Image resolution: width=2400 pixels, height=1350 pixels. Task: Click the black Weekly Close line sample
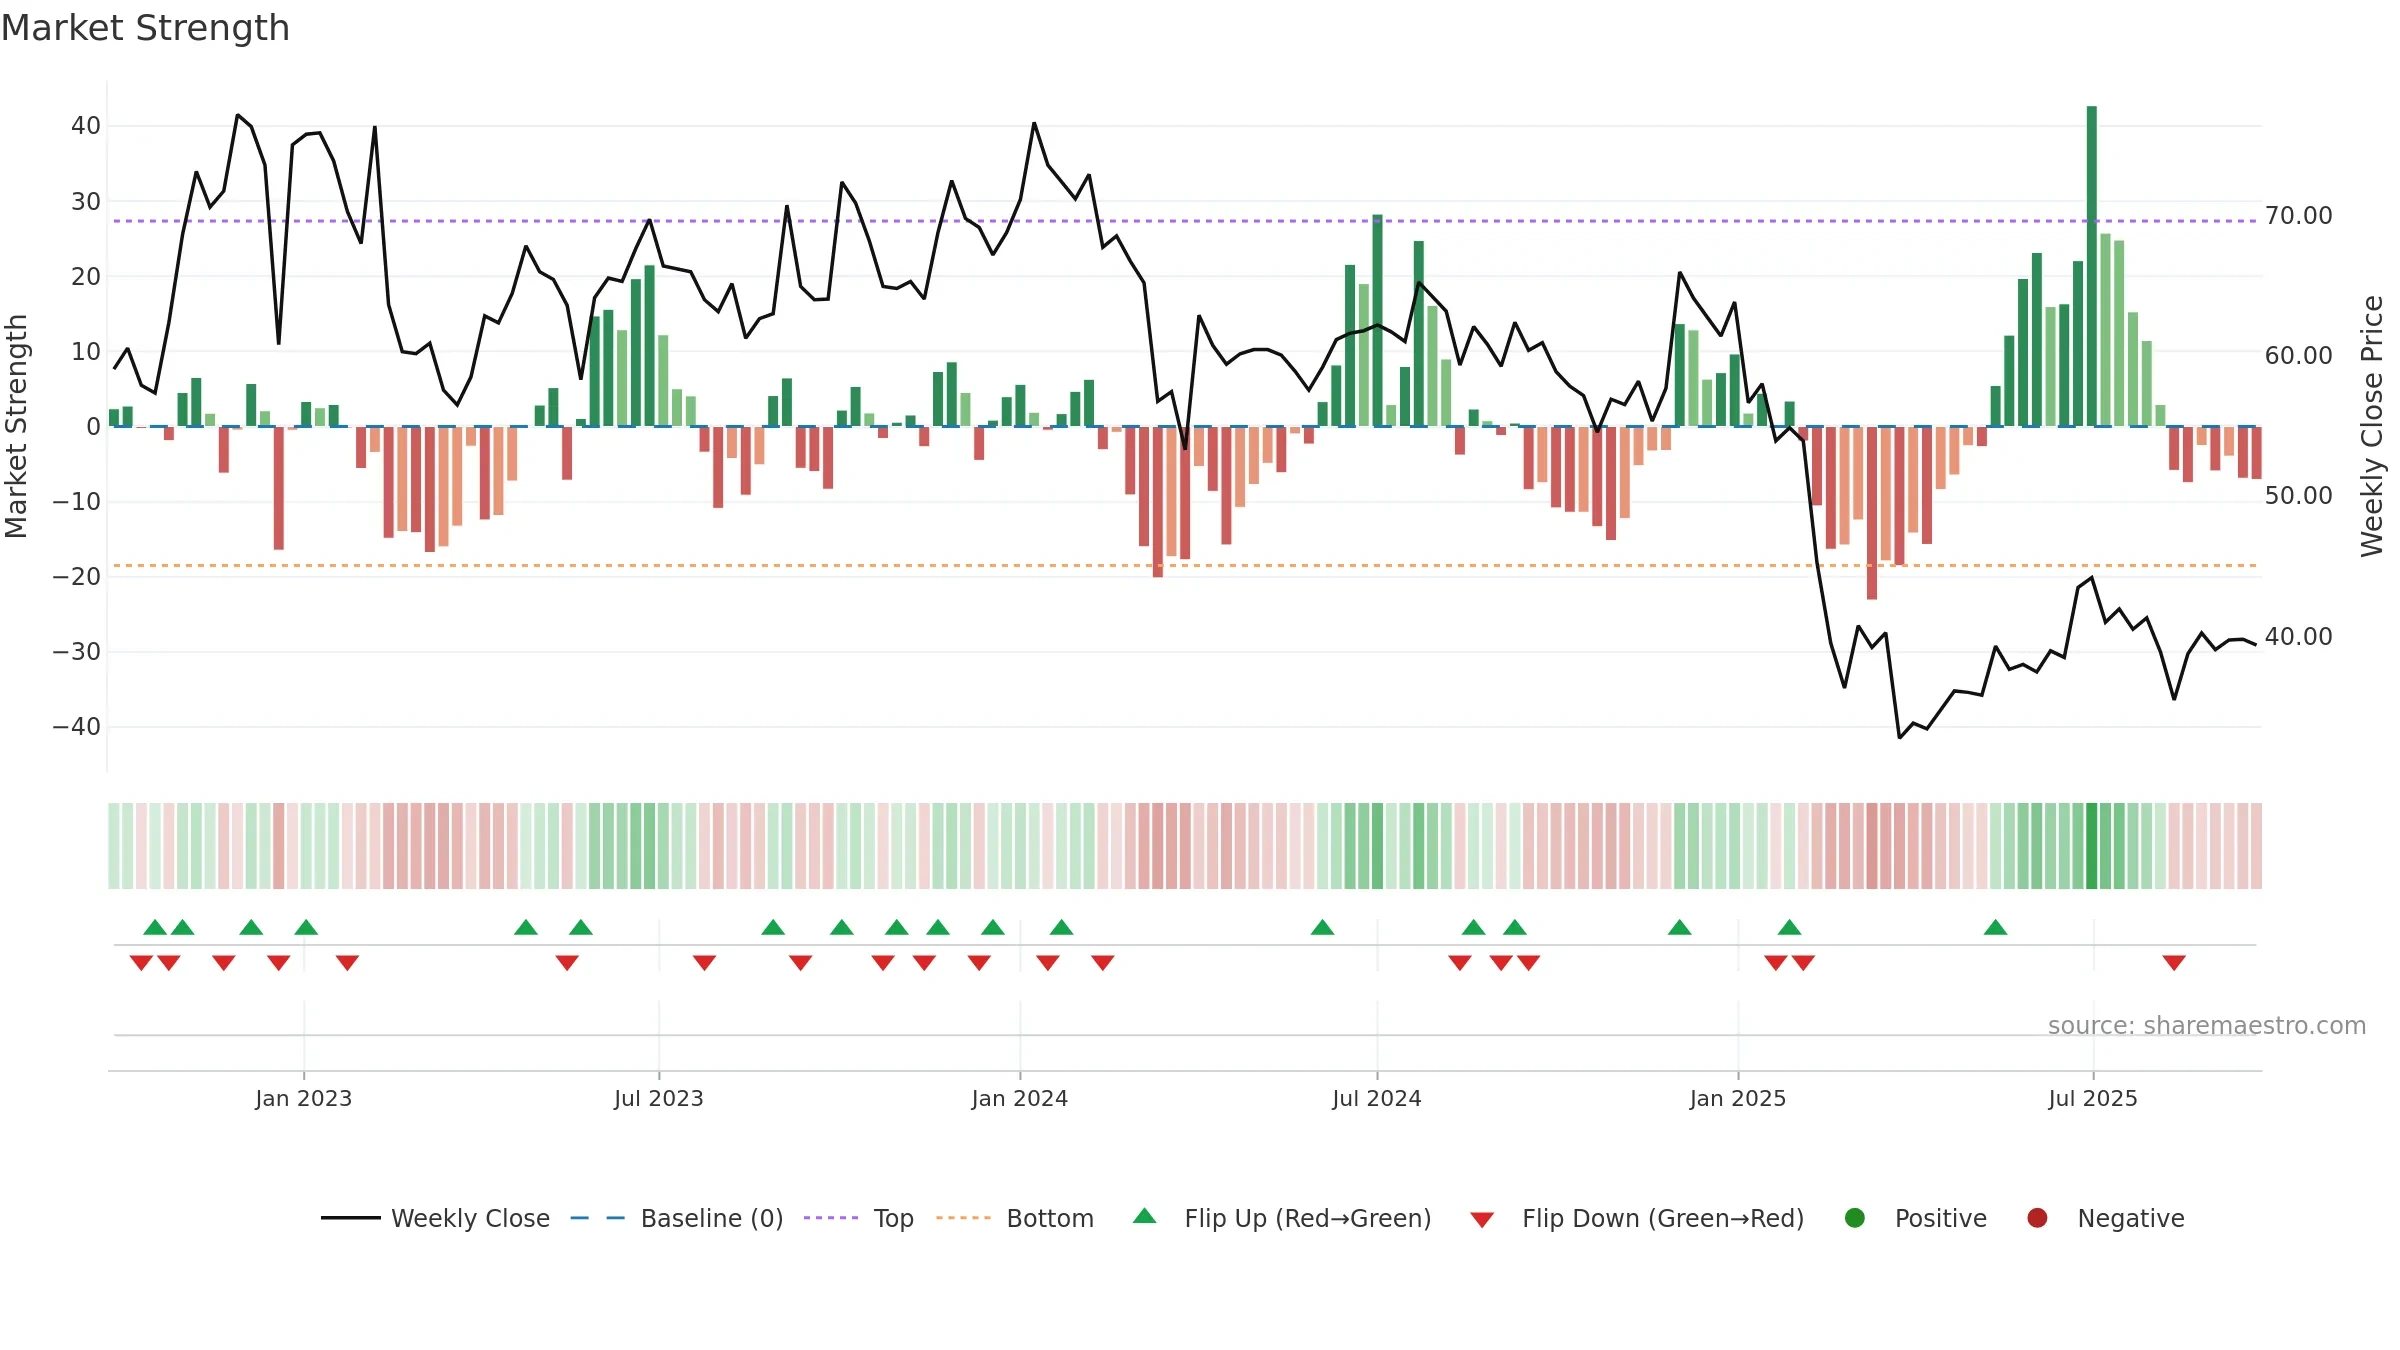[351, 1218]
